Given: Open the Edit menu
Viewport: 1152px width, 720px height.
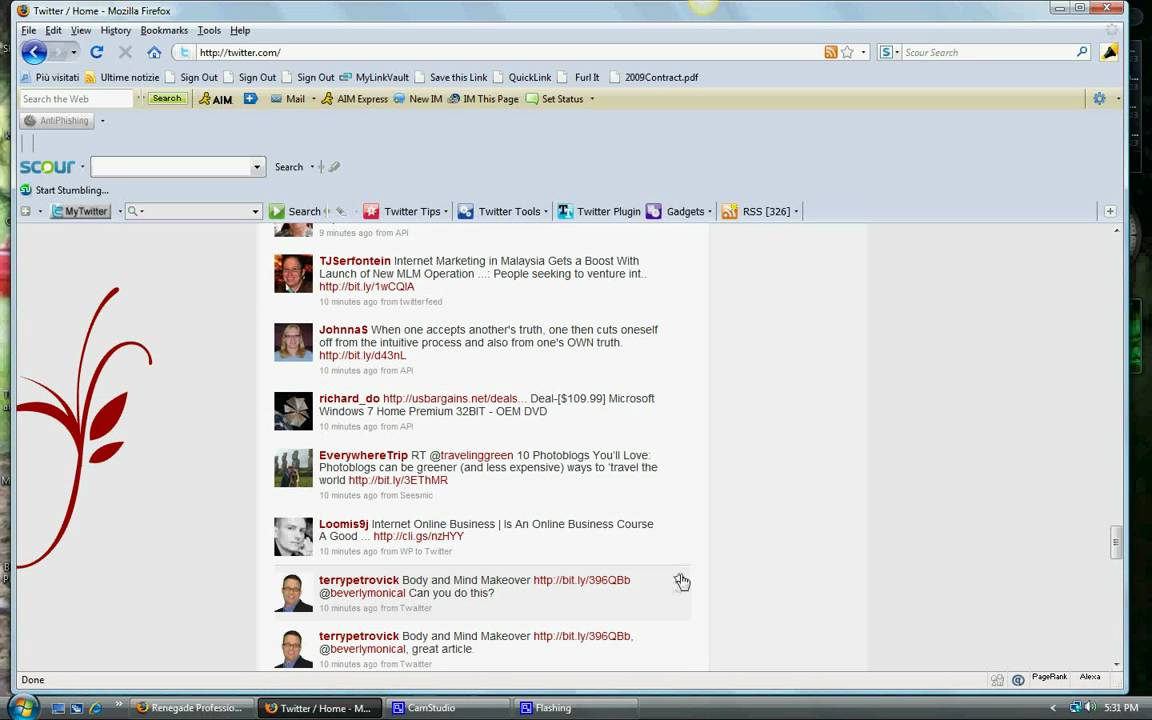Looking at the screenshot, I should tap(53, 30).
